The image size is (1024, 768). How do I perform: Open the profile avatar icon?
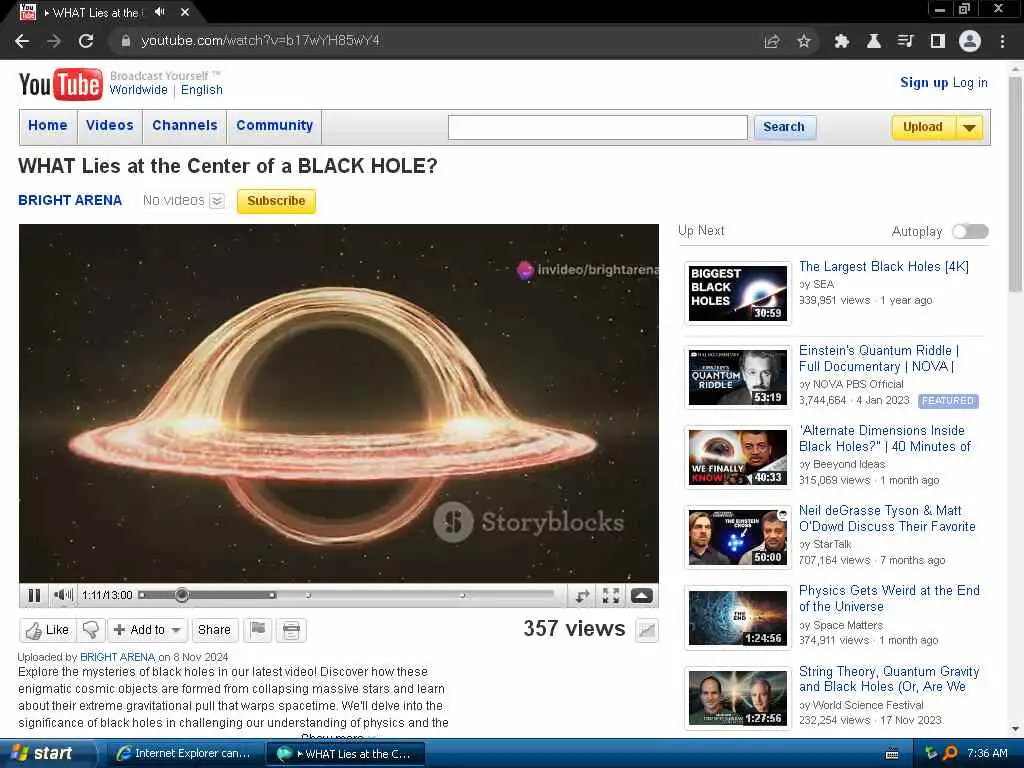[970, 41]
